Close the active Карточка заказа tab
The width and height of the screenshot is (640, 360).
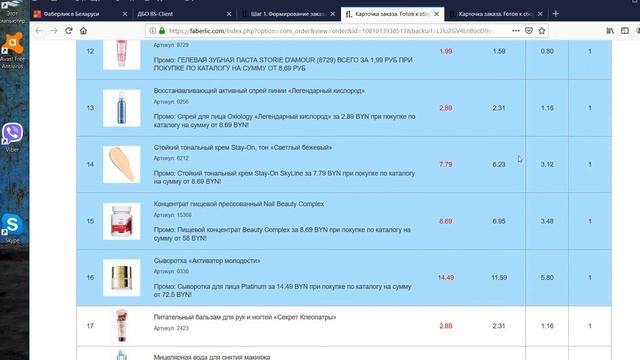pyautogui.click(x=436, y=14)
